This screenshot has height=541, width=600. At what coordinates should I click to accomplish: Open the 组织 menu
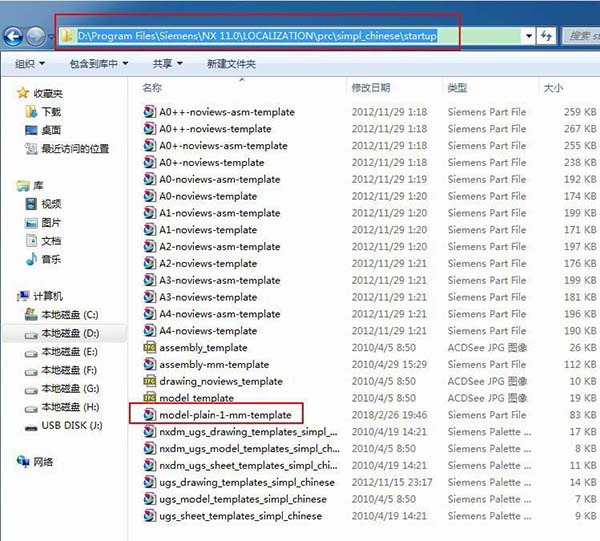coord(29,64)
